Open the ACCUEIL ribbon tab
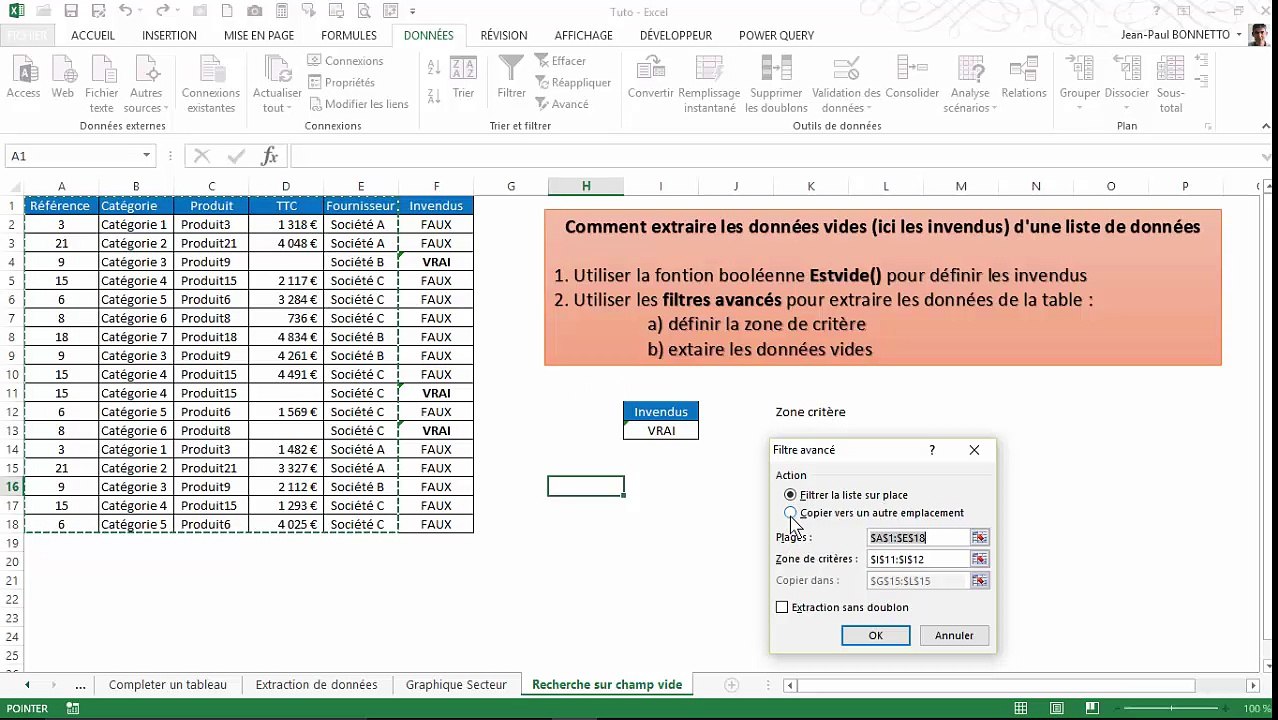The height and width of the screenshot is (720, 1278). (93, 35)
